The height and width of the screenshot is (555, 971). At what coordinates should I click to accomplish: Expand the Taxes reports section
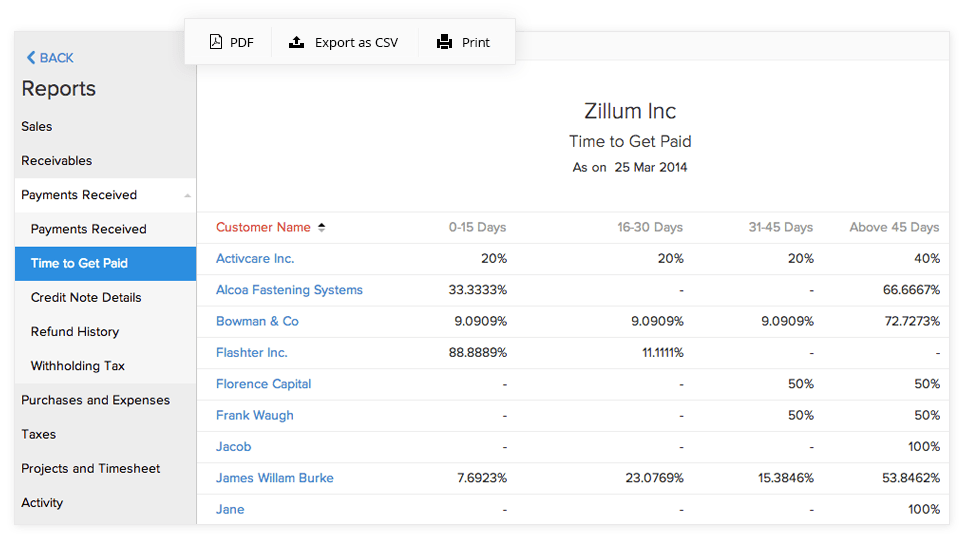[39, 434]
